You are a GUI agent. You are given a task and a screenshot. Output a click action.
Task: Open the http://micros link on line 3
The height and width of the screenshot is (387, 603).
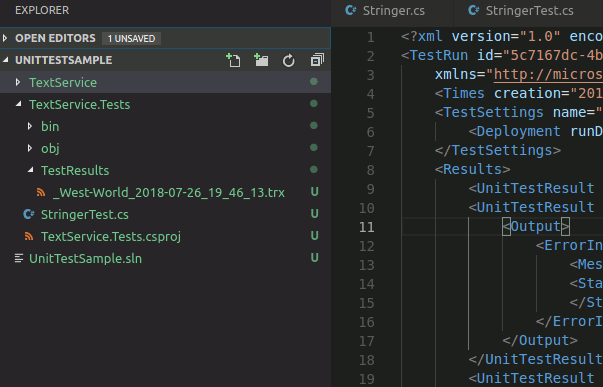(548, 74)
